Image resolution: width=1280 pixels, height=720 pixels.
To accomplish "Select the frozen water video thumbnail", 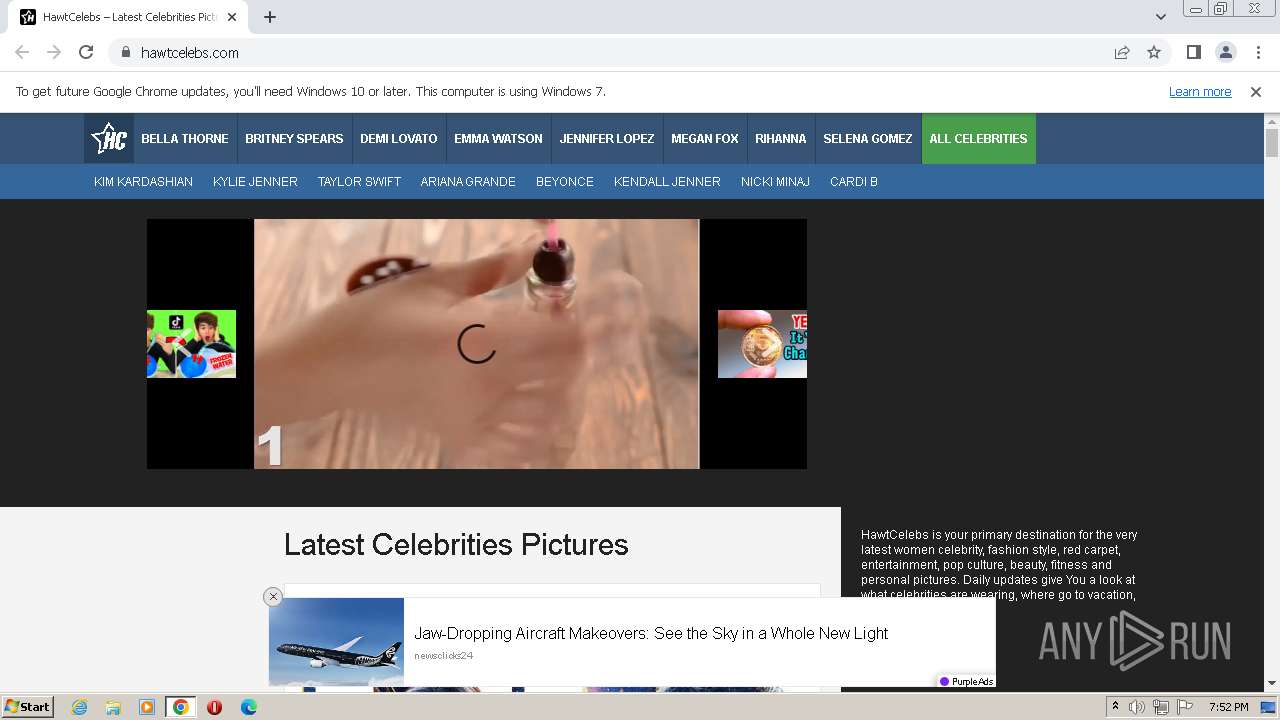I will click(x=191, y=344).
